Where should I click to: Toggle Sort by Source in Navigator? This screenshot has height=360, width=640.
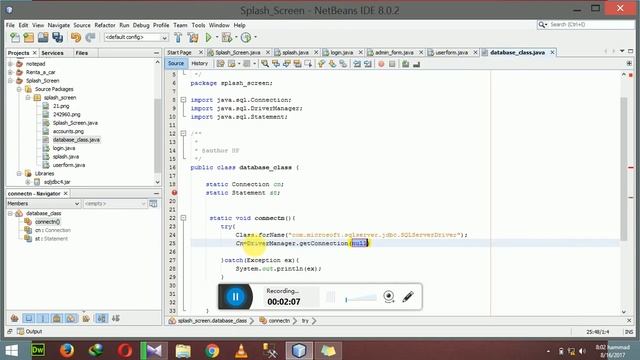click(x=116, y=318)
